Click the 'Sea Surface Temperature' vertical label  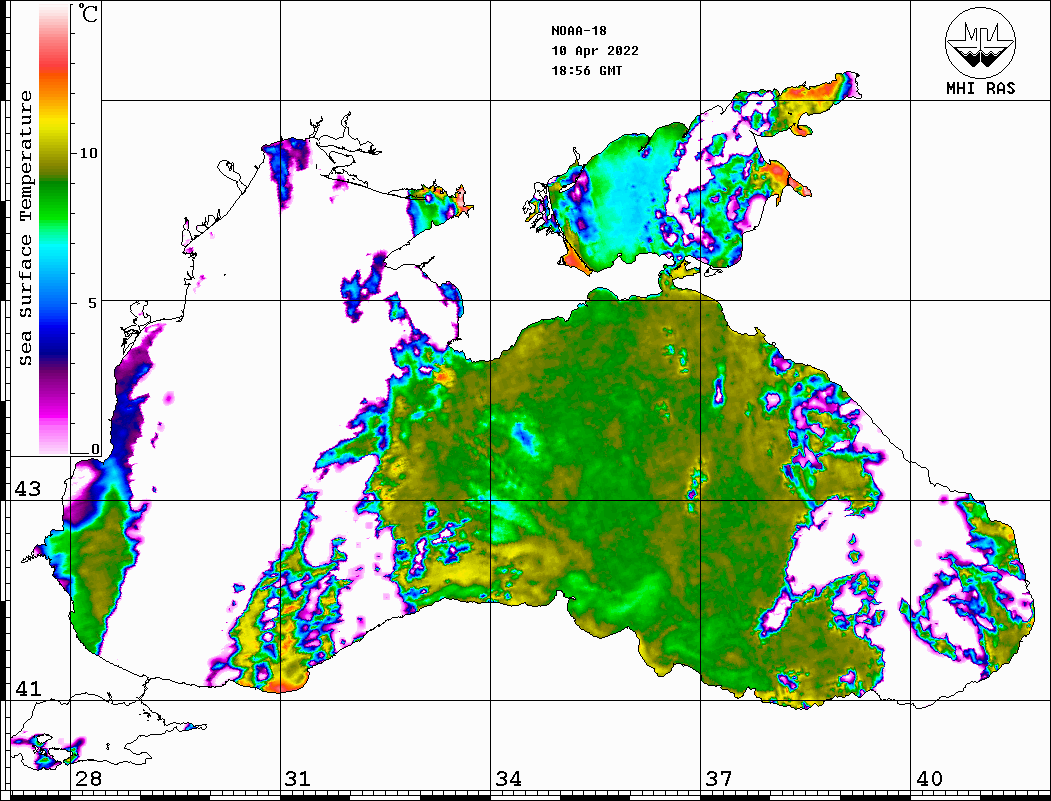point(25,228)
